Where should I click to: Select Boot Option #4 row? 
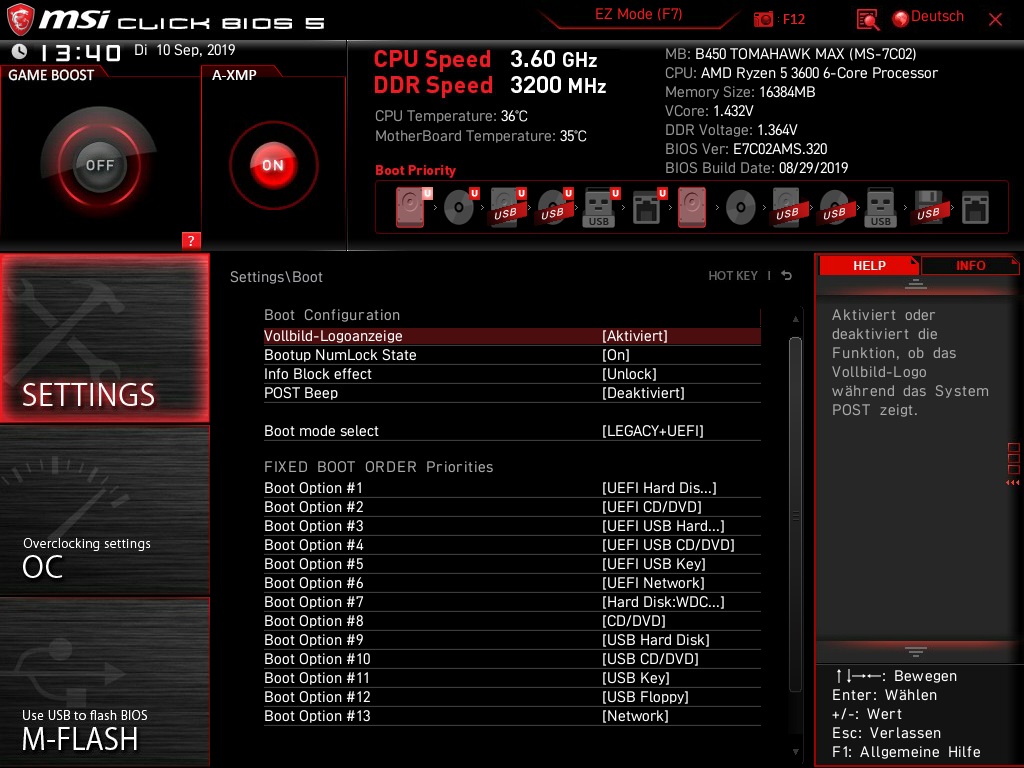(x=512, y=545)
